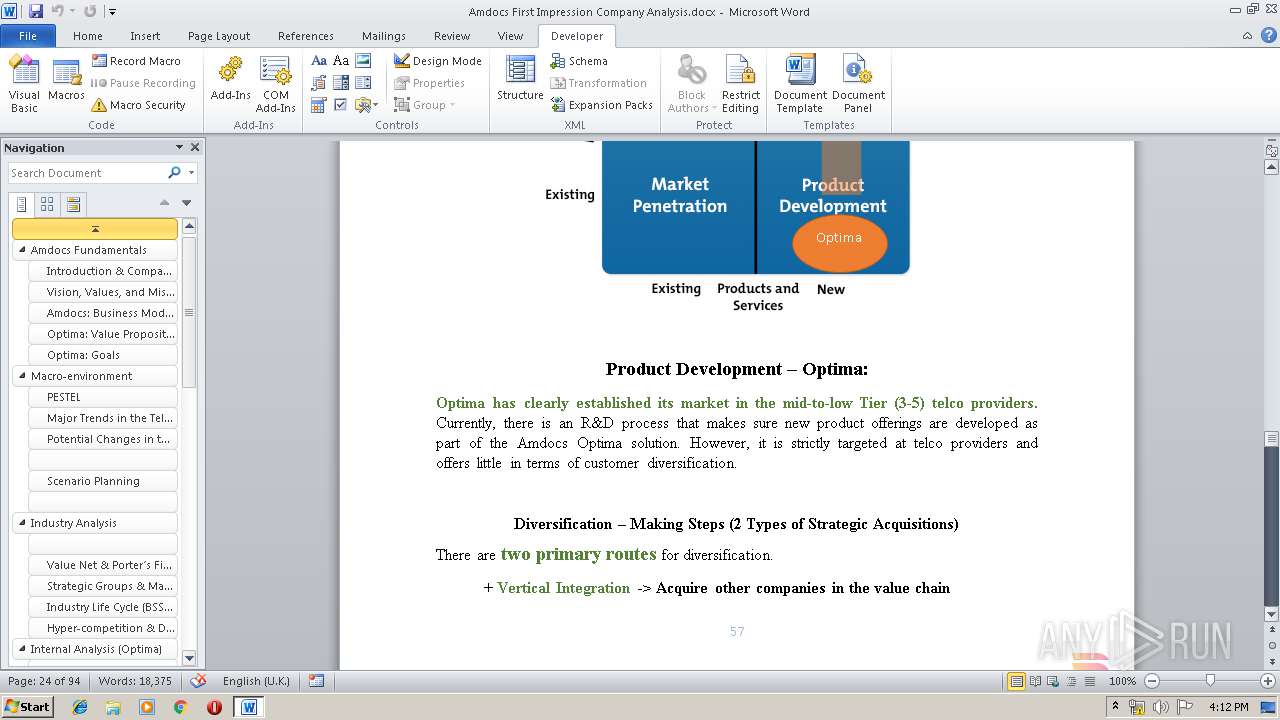Open Document Template dialog
Viewport: 1280px width, 720px height.
tap(800, 84)
